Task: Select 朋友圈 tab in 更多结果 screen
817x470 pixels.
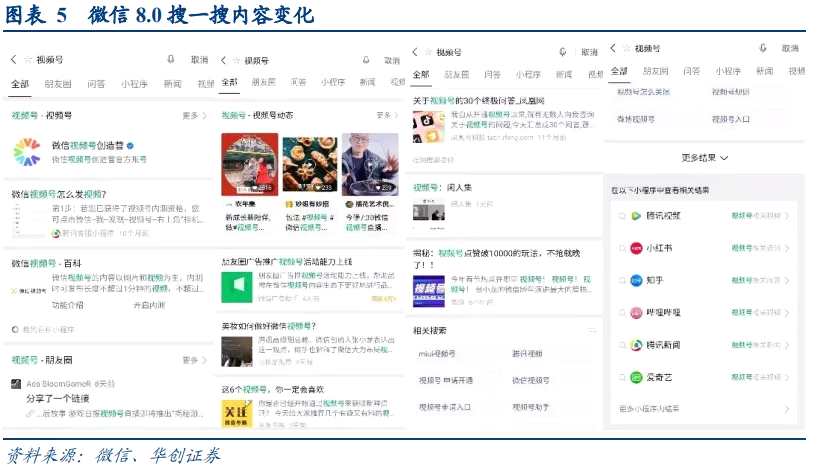Action: [655, 71]
